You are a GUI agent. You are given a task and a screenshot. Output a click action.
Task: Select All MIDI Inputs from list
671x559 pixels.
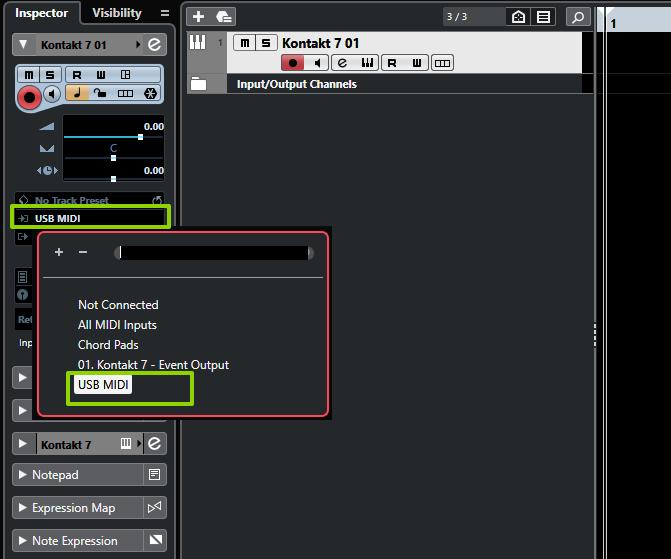click(x=117, y=325)
